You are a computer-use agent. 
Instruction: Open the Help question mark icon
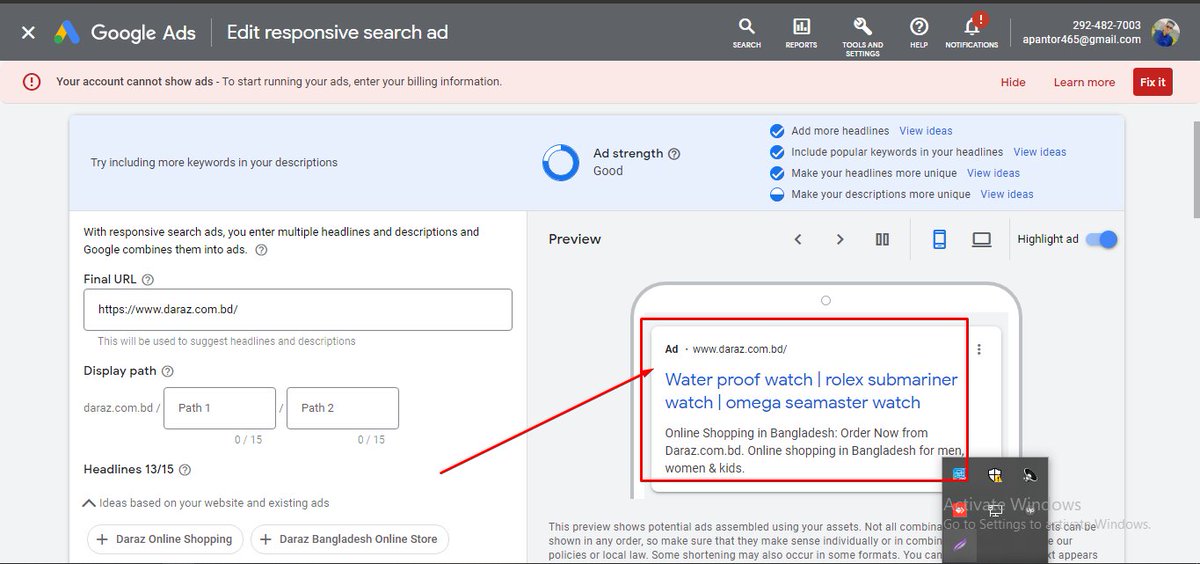(919, 32)
